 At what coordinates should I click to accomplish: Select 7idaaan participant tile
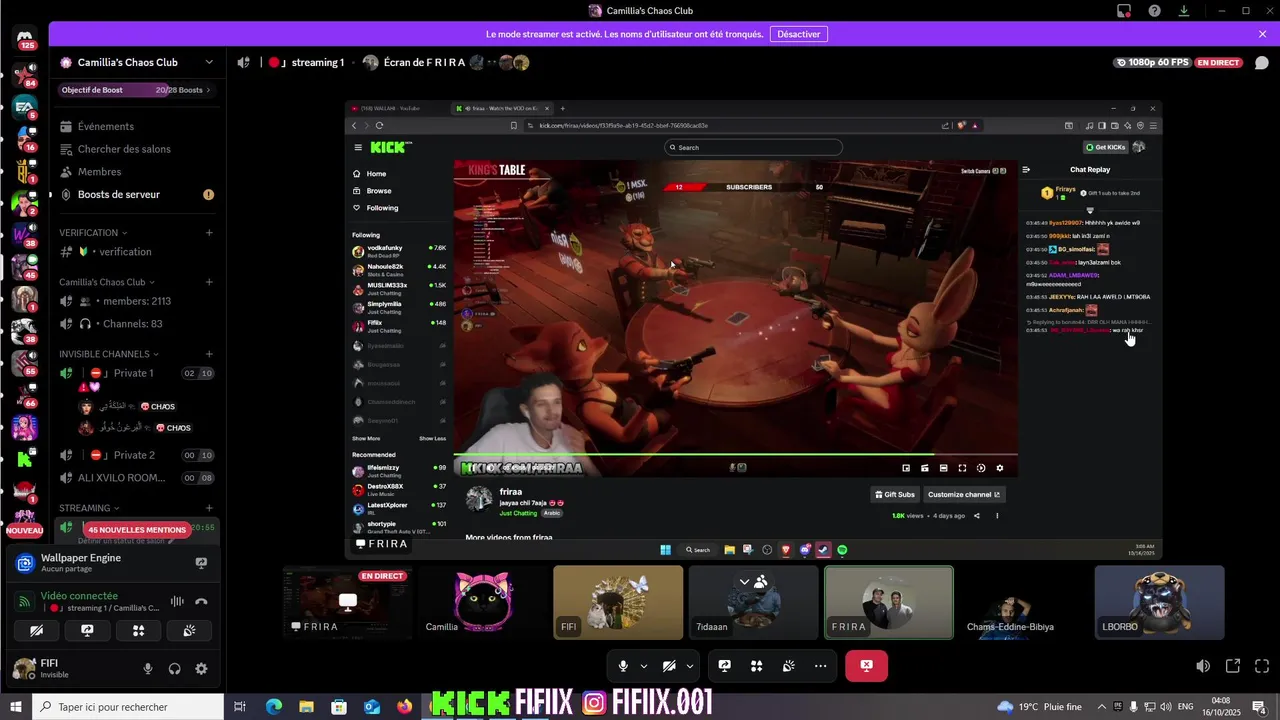(753, 603)
